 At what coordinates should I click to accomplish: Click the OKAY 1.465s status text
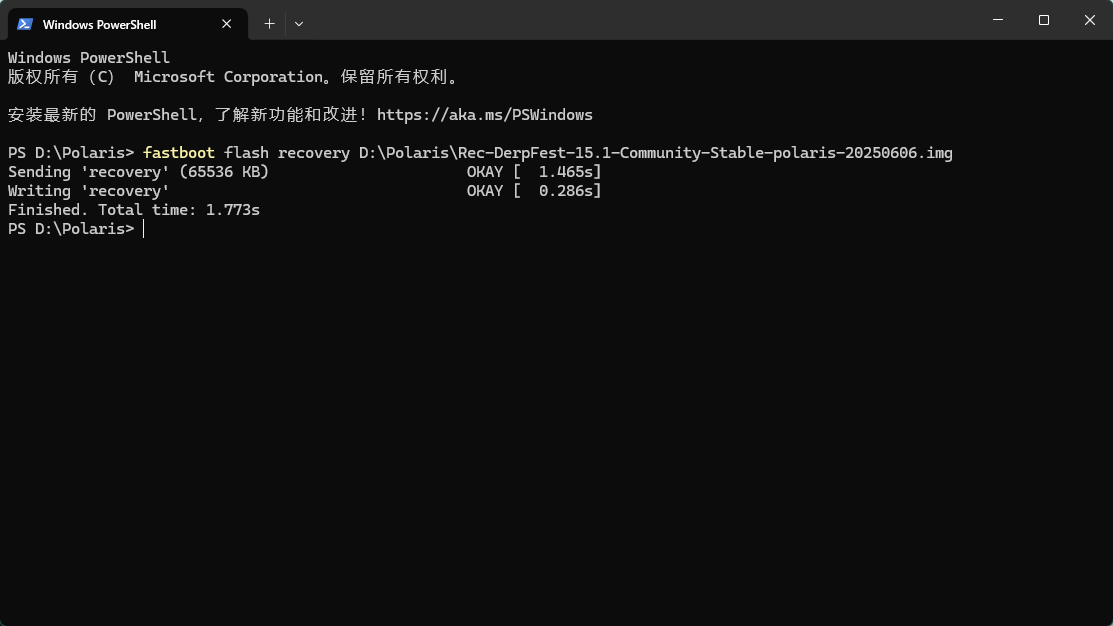pos(534,172)
